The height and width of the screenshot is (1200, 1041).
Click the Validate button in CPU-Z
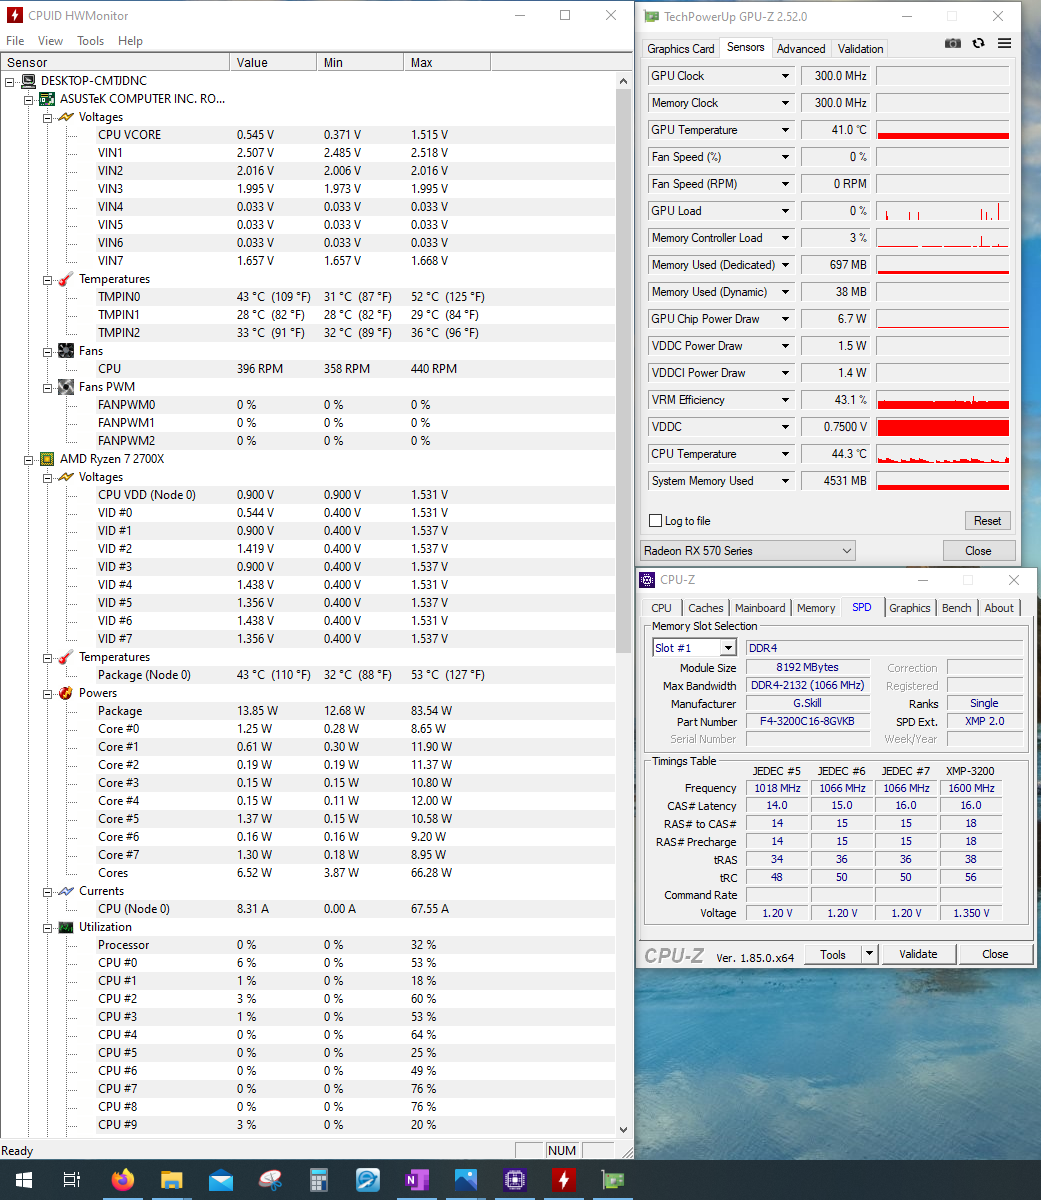tap(918, 954)
